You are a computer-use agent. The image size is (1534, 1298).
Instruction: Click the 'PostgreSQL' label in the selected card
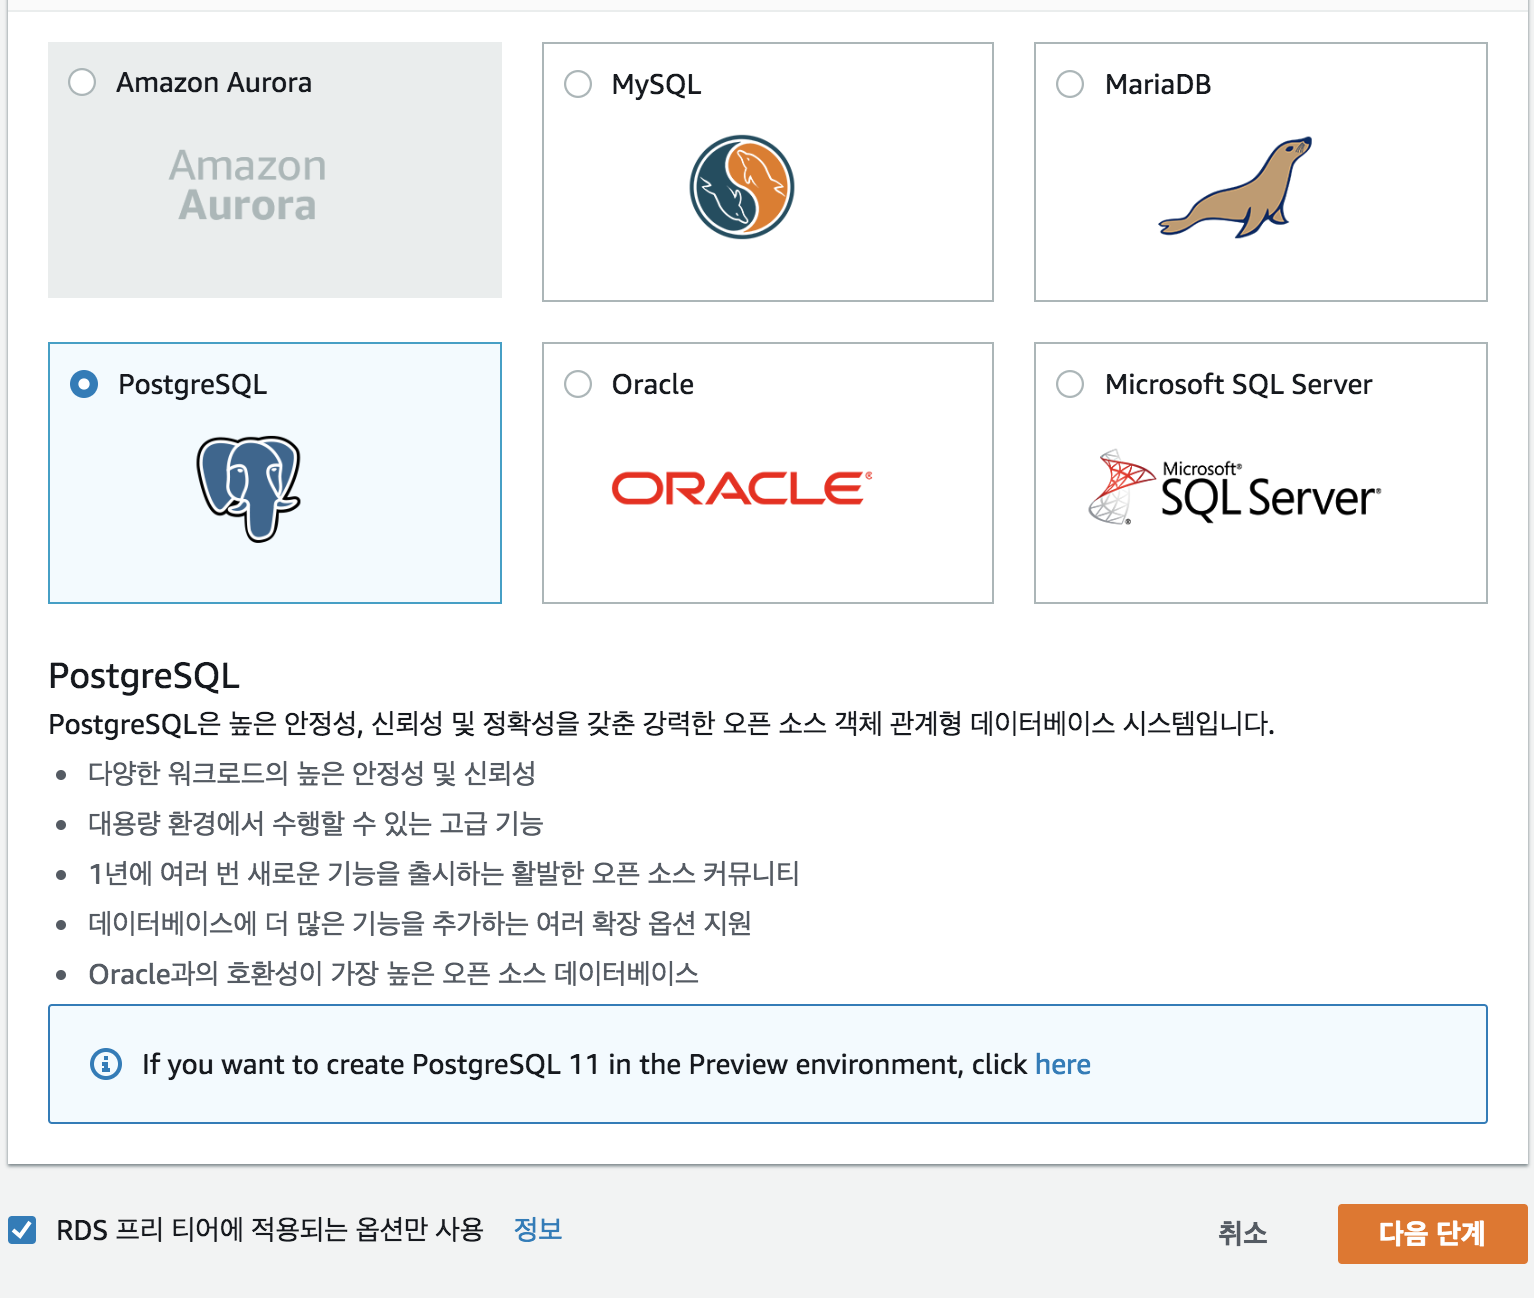[193, 384]
